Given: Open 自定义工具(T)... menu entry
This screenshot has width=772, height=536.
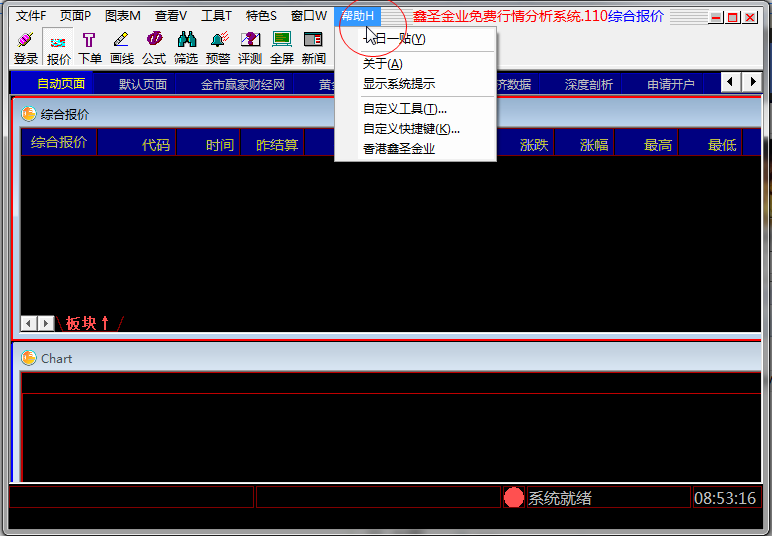Looking at the screenshot, I should 416,109.
